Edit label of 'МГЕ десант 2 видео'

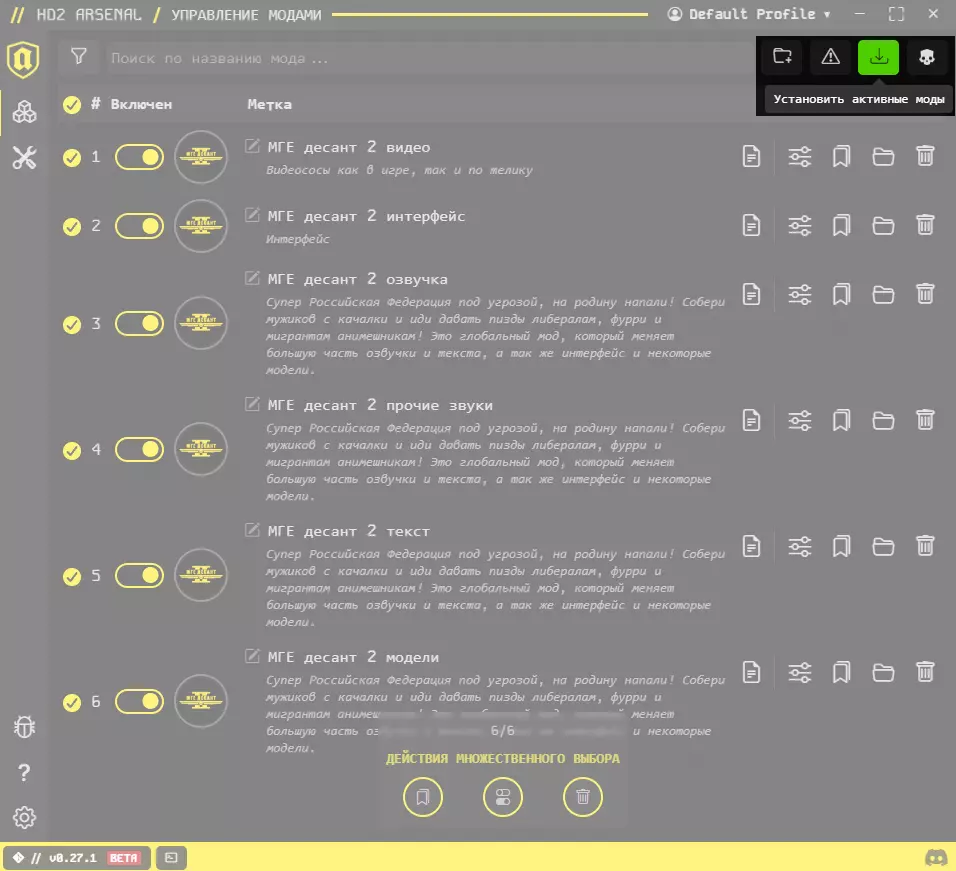[x=252, y=146]
